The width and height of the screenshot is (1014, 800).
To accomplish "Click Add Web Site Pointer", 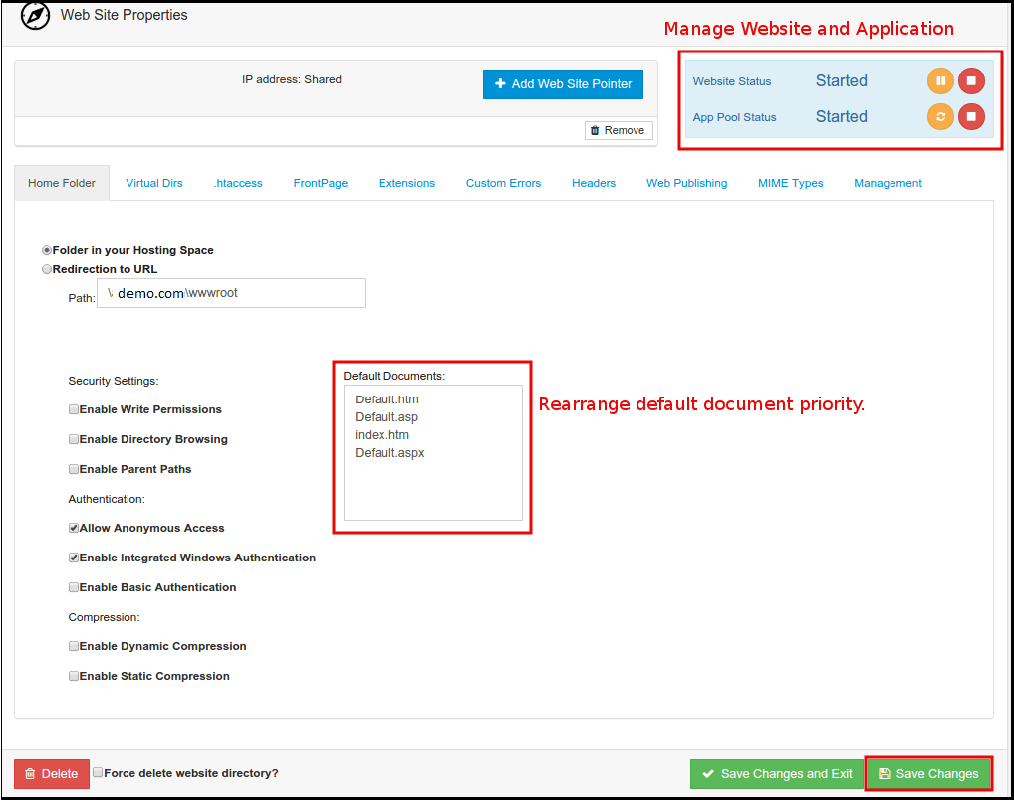I will coord(562,84).
